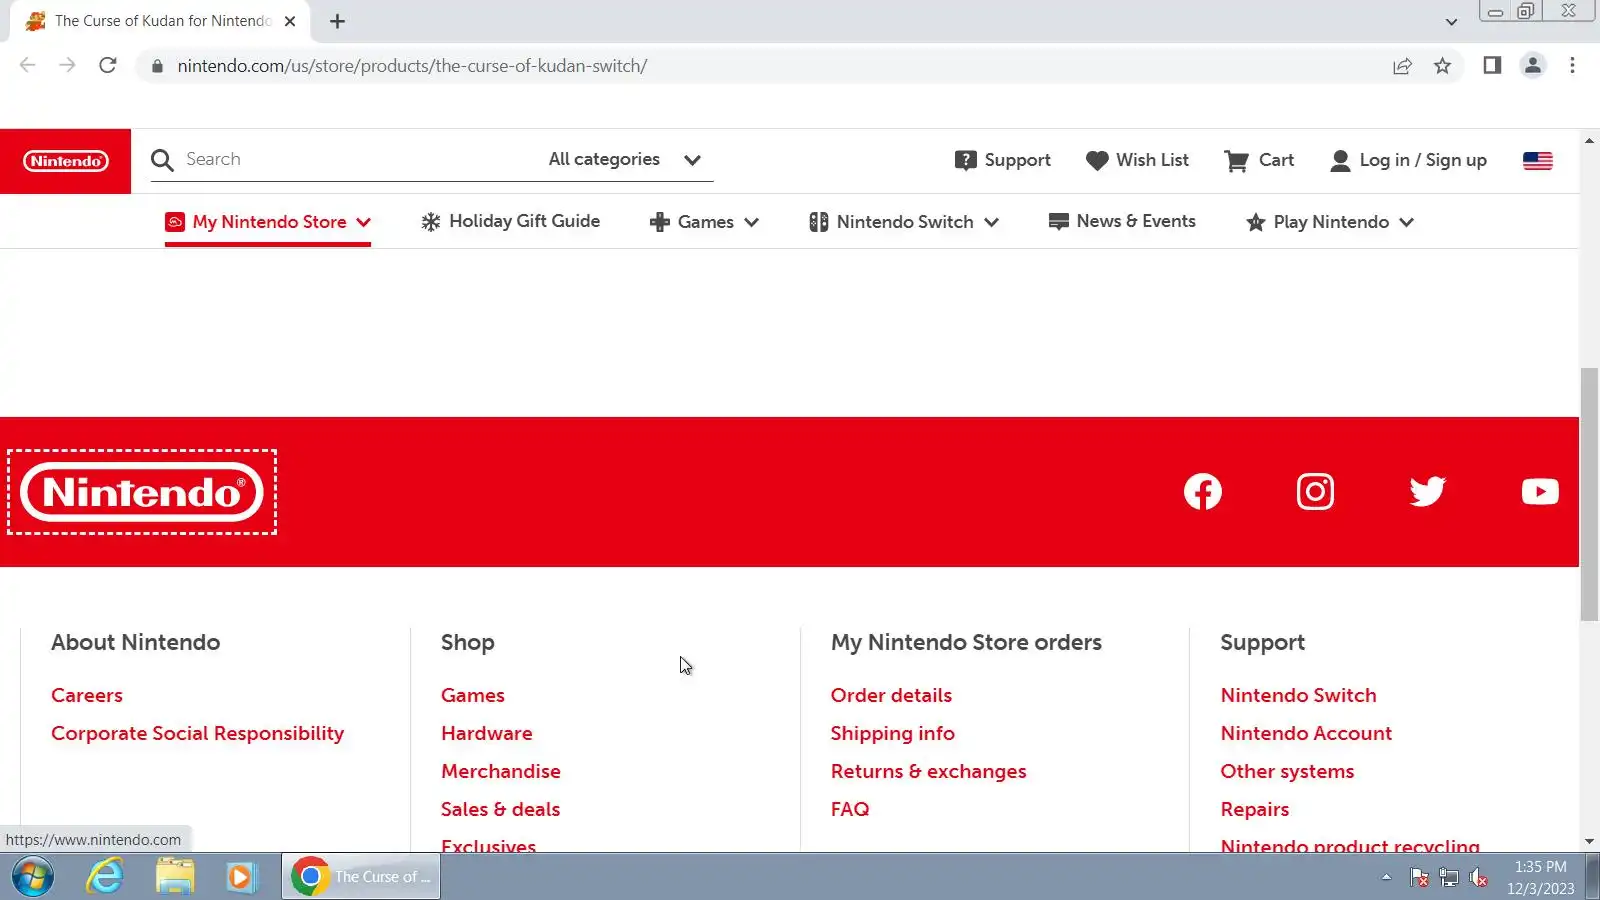The image size is (1600, 900).
Task: Open Windows Media Player from taskbar
Action: (241, 877)
